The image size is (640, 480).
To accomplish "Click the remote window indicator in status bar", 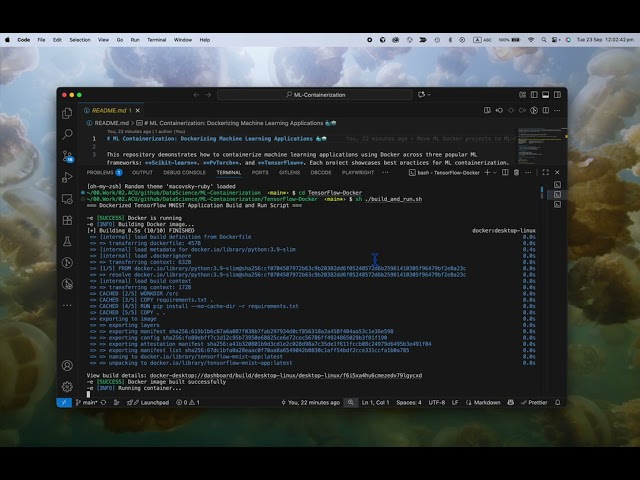I will coord(64,402).
